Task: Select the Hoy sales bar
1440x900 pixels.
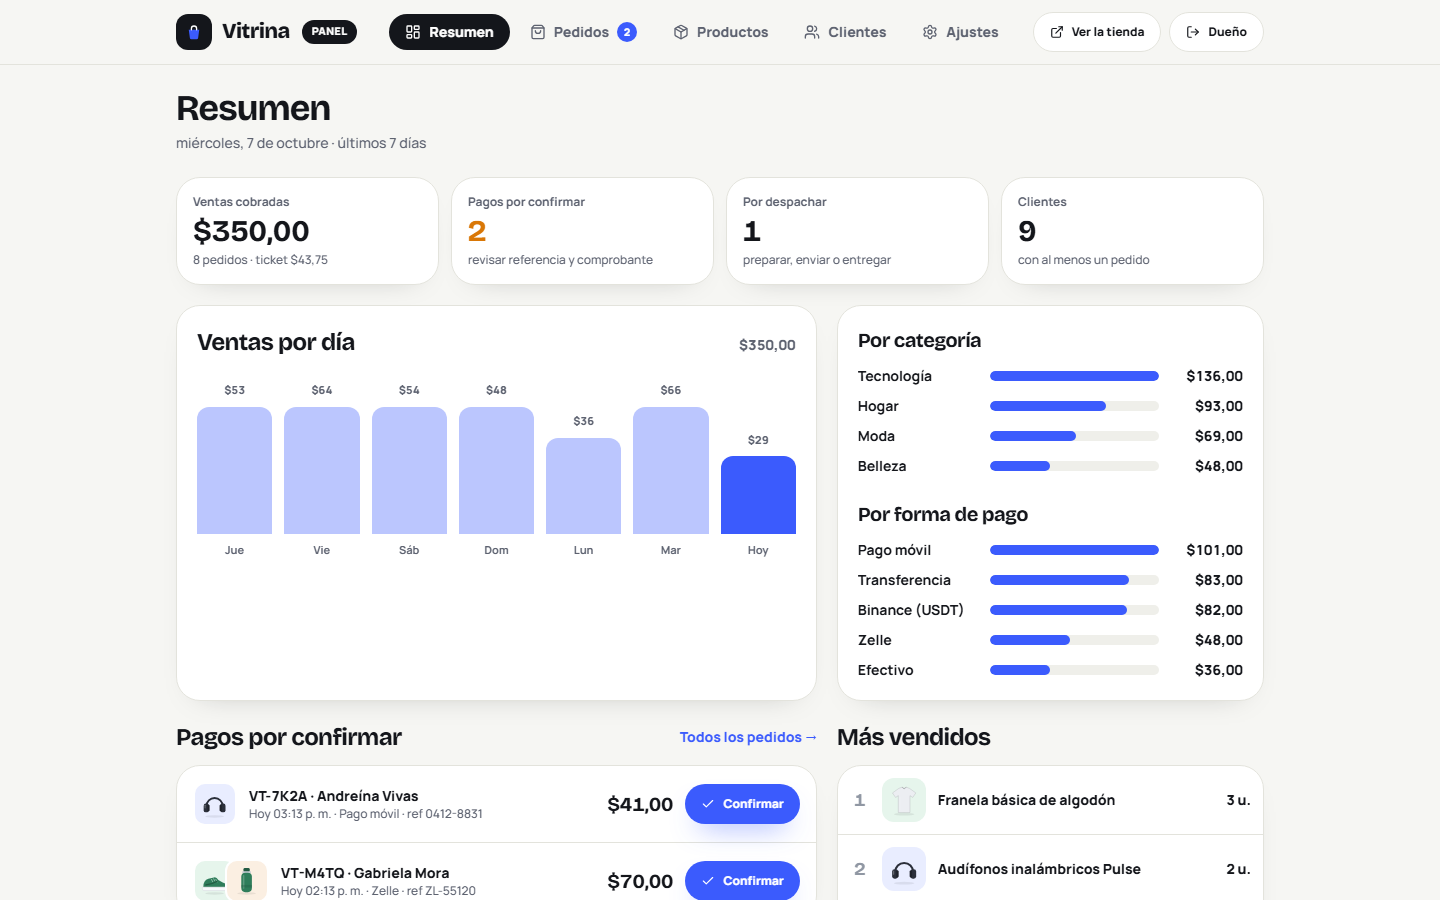Action: point(758,495)
